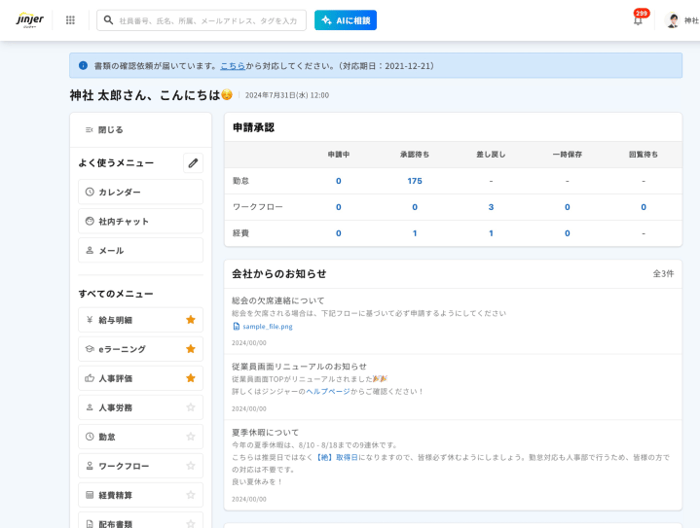The image size is (700, 528).
Task: Click the 会社からのお知らせ heading
Action: pos(279,274)
